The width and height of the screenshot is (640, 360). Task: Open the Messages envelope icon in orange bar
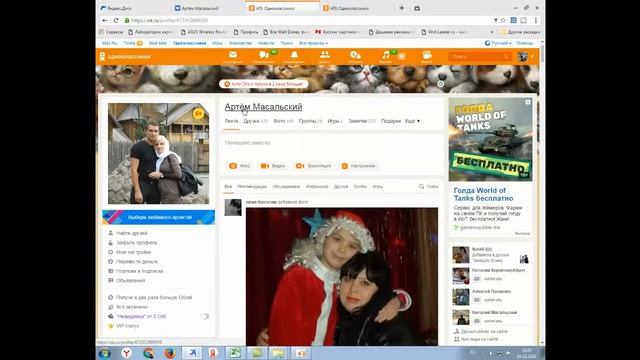click(x=233, y=57)
